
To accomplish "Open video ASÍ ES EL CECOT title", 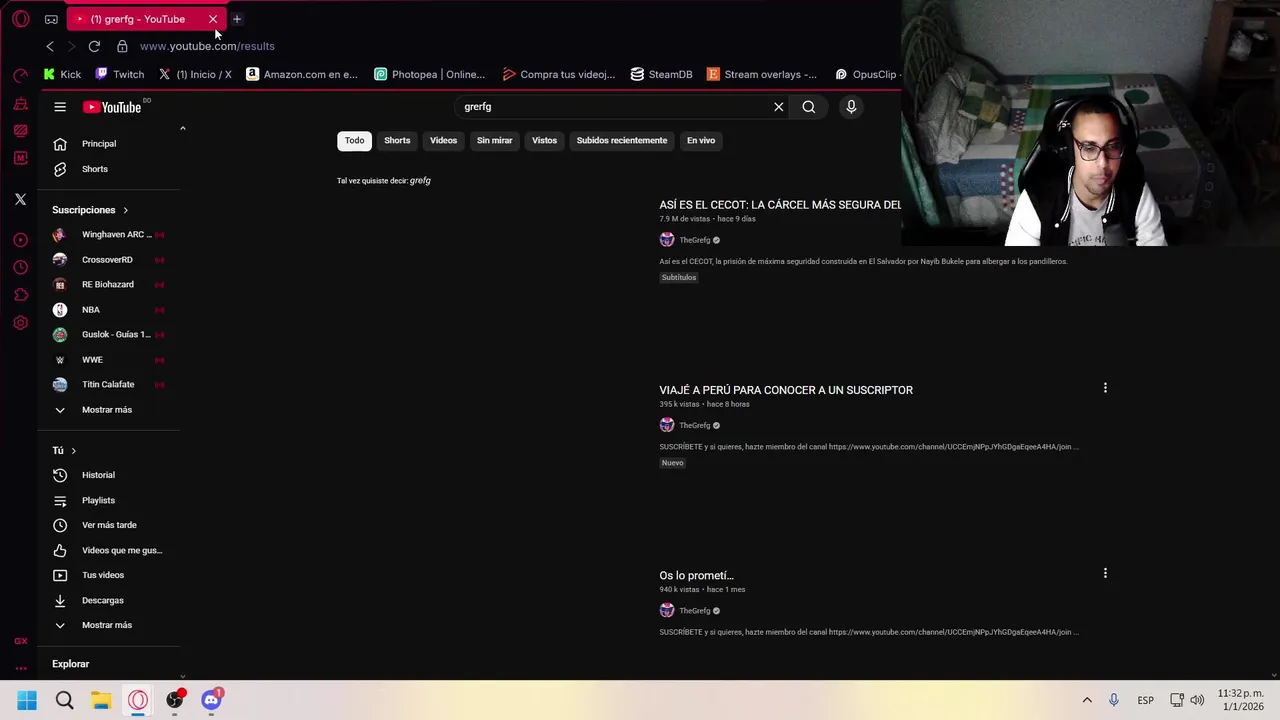I will click(x=780, y=205).
